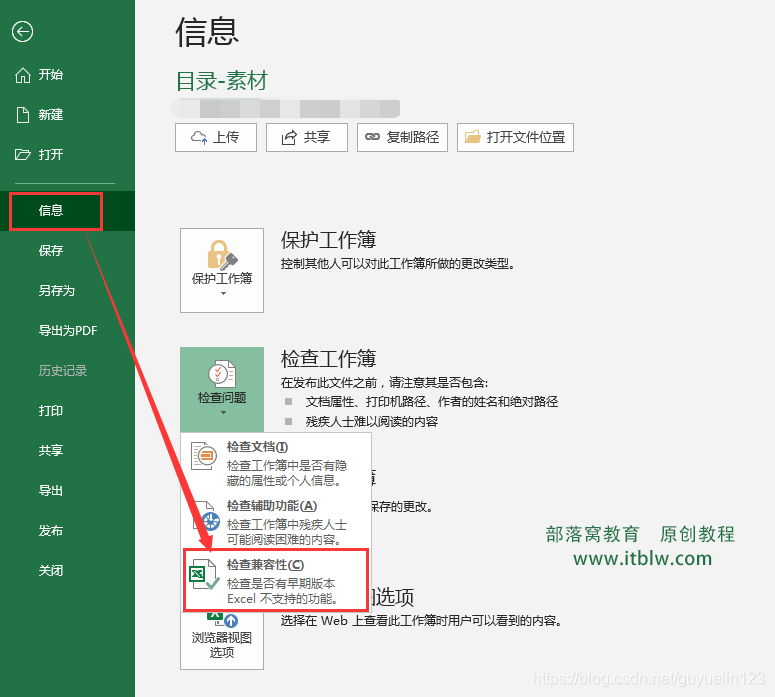Click the 检查问题 document checklist icon

click(222, 374)
